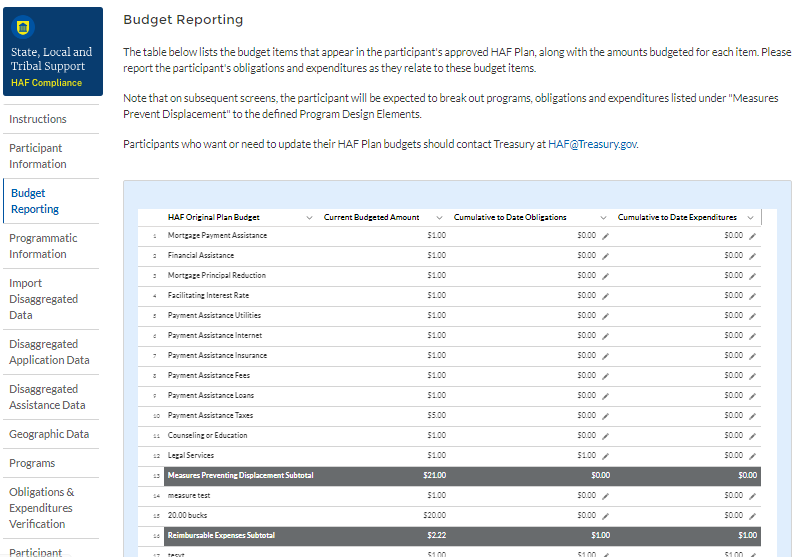Screen dimensions: 800x557
Task: Click pencil for measure test obligations
Action: click(605, 496)
